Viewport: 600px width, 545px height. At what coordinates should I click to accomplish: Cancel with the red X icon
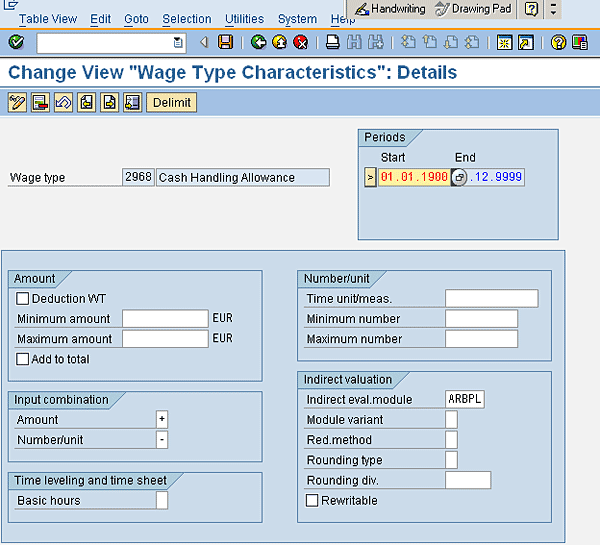click(x=301, y=42)
